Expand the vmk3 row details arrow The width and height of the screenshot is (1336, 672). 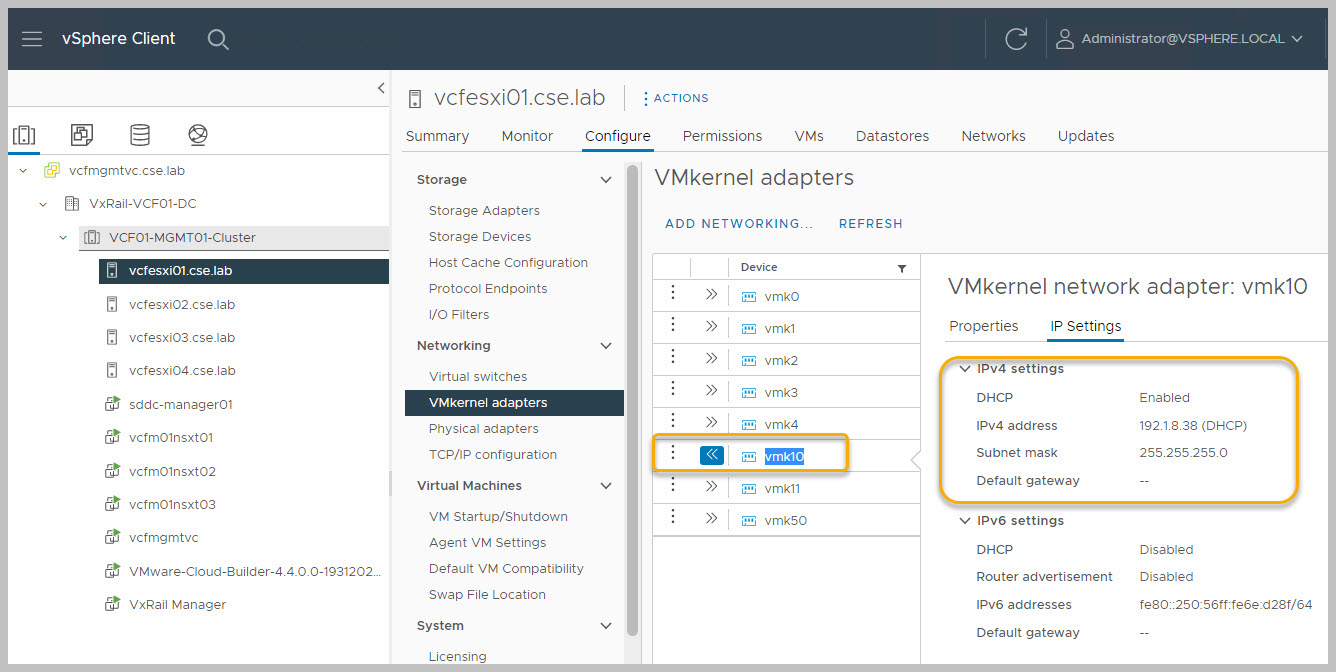point(711,391)
